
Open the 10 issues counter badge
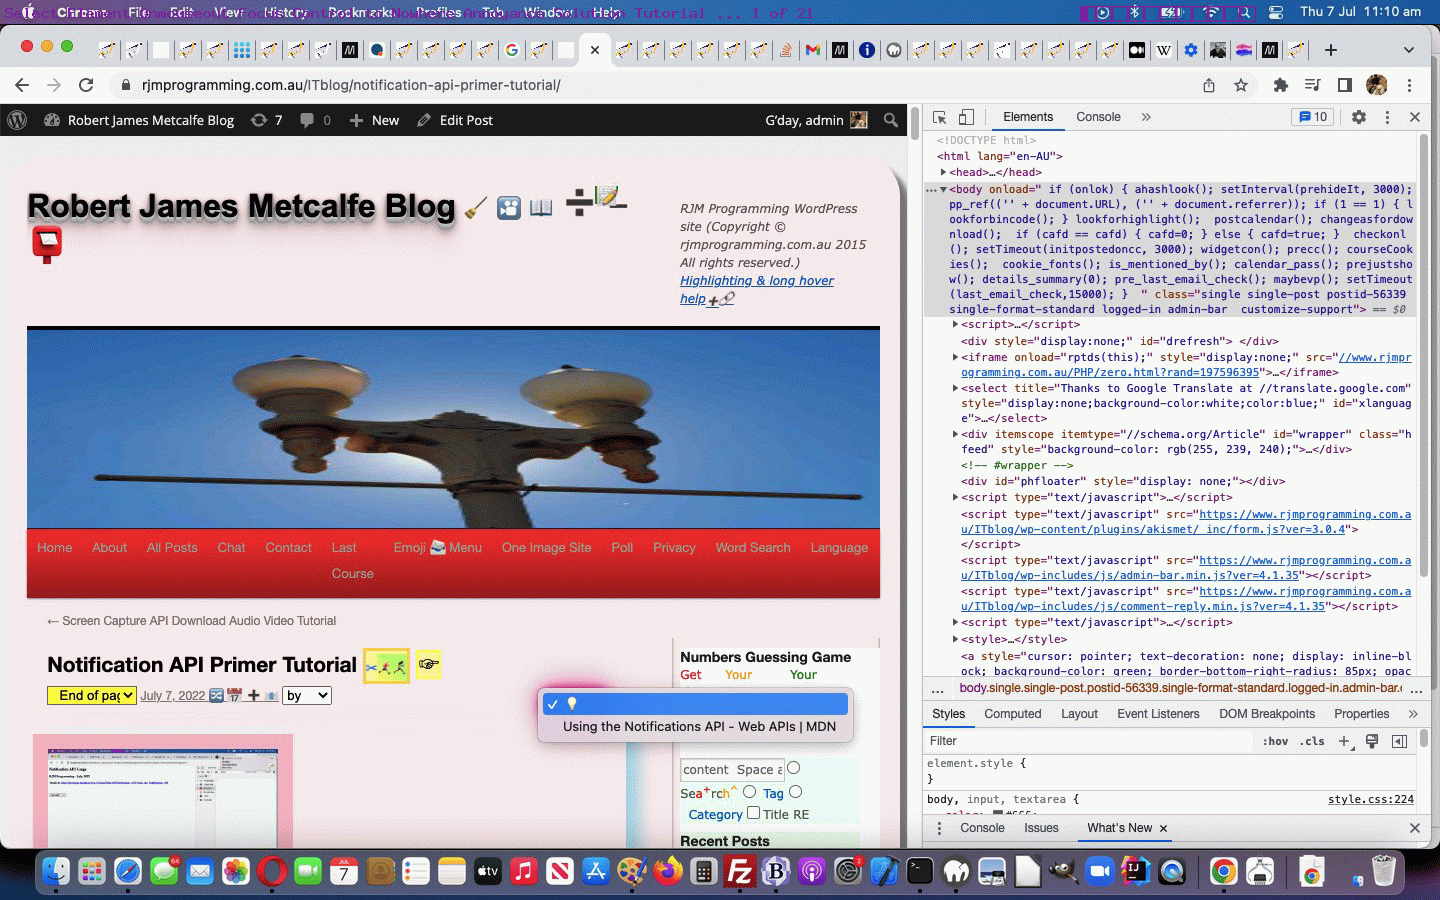(1312, 117)
